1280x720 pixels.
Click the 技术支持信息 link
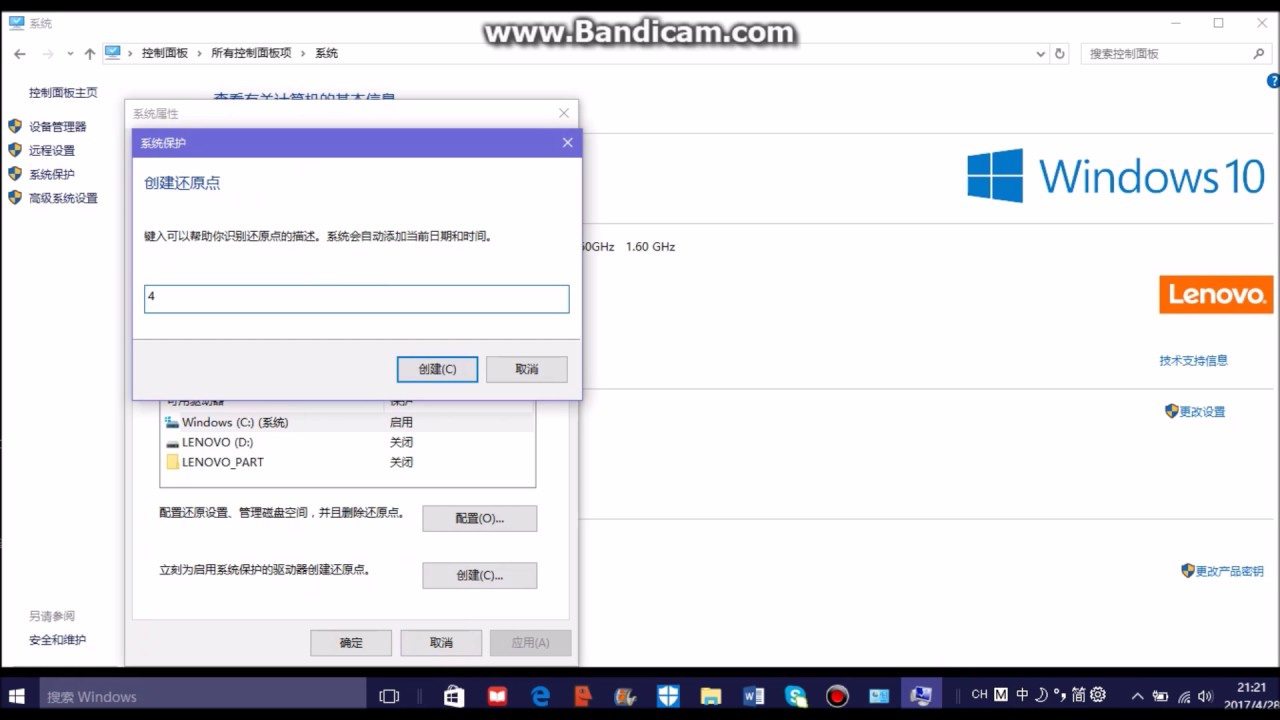[1194, 360]
